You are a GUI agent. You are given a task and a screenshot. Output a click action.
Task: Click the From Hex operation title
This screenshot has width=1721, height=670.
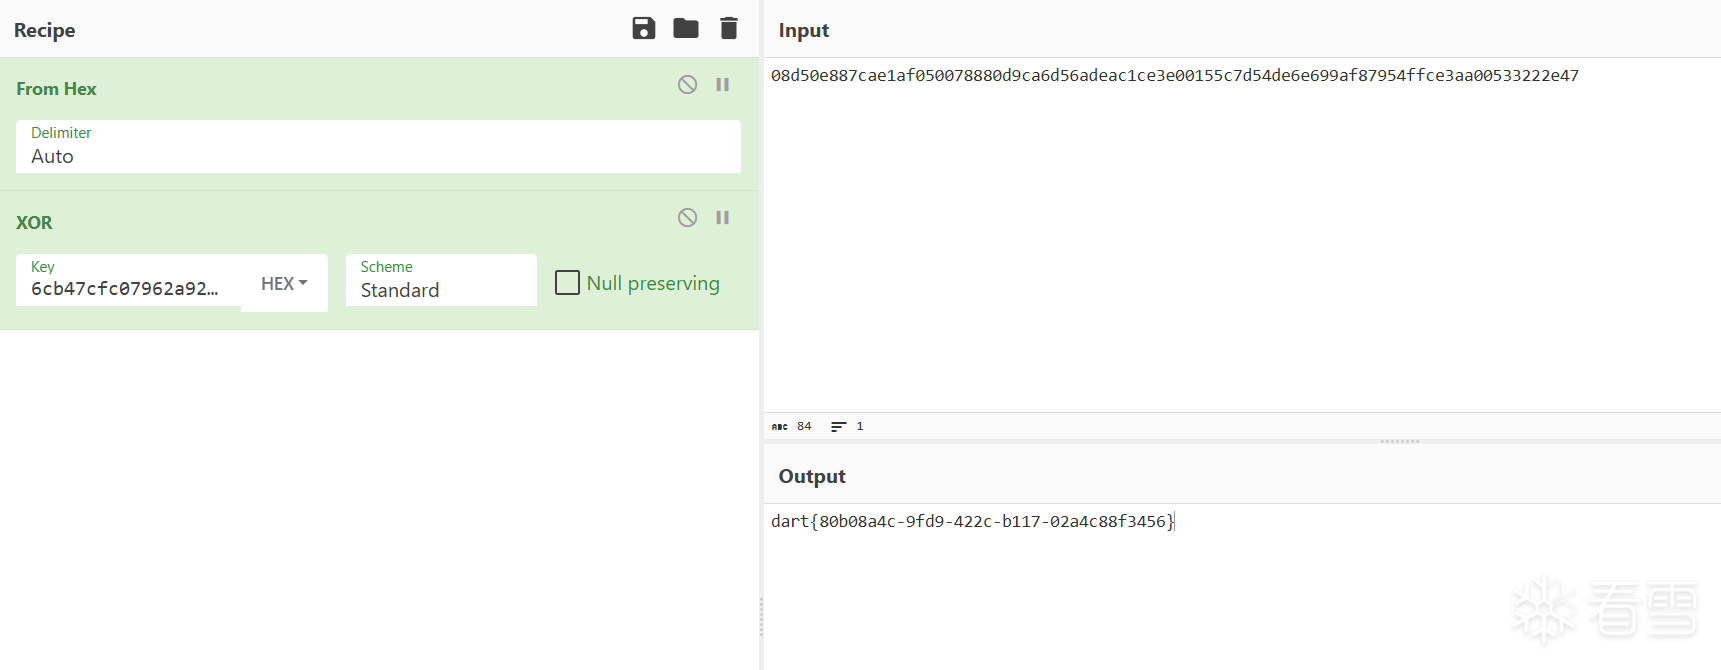coord(57,89)
